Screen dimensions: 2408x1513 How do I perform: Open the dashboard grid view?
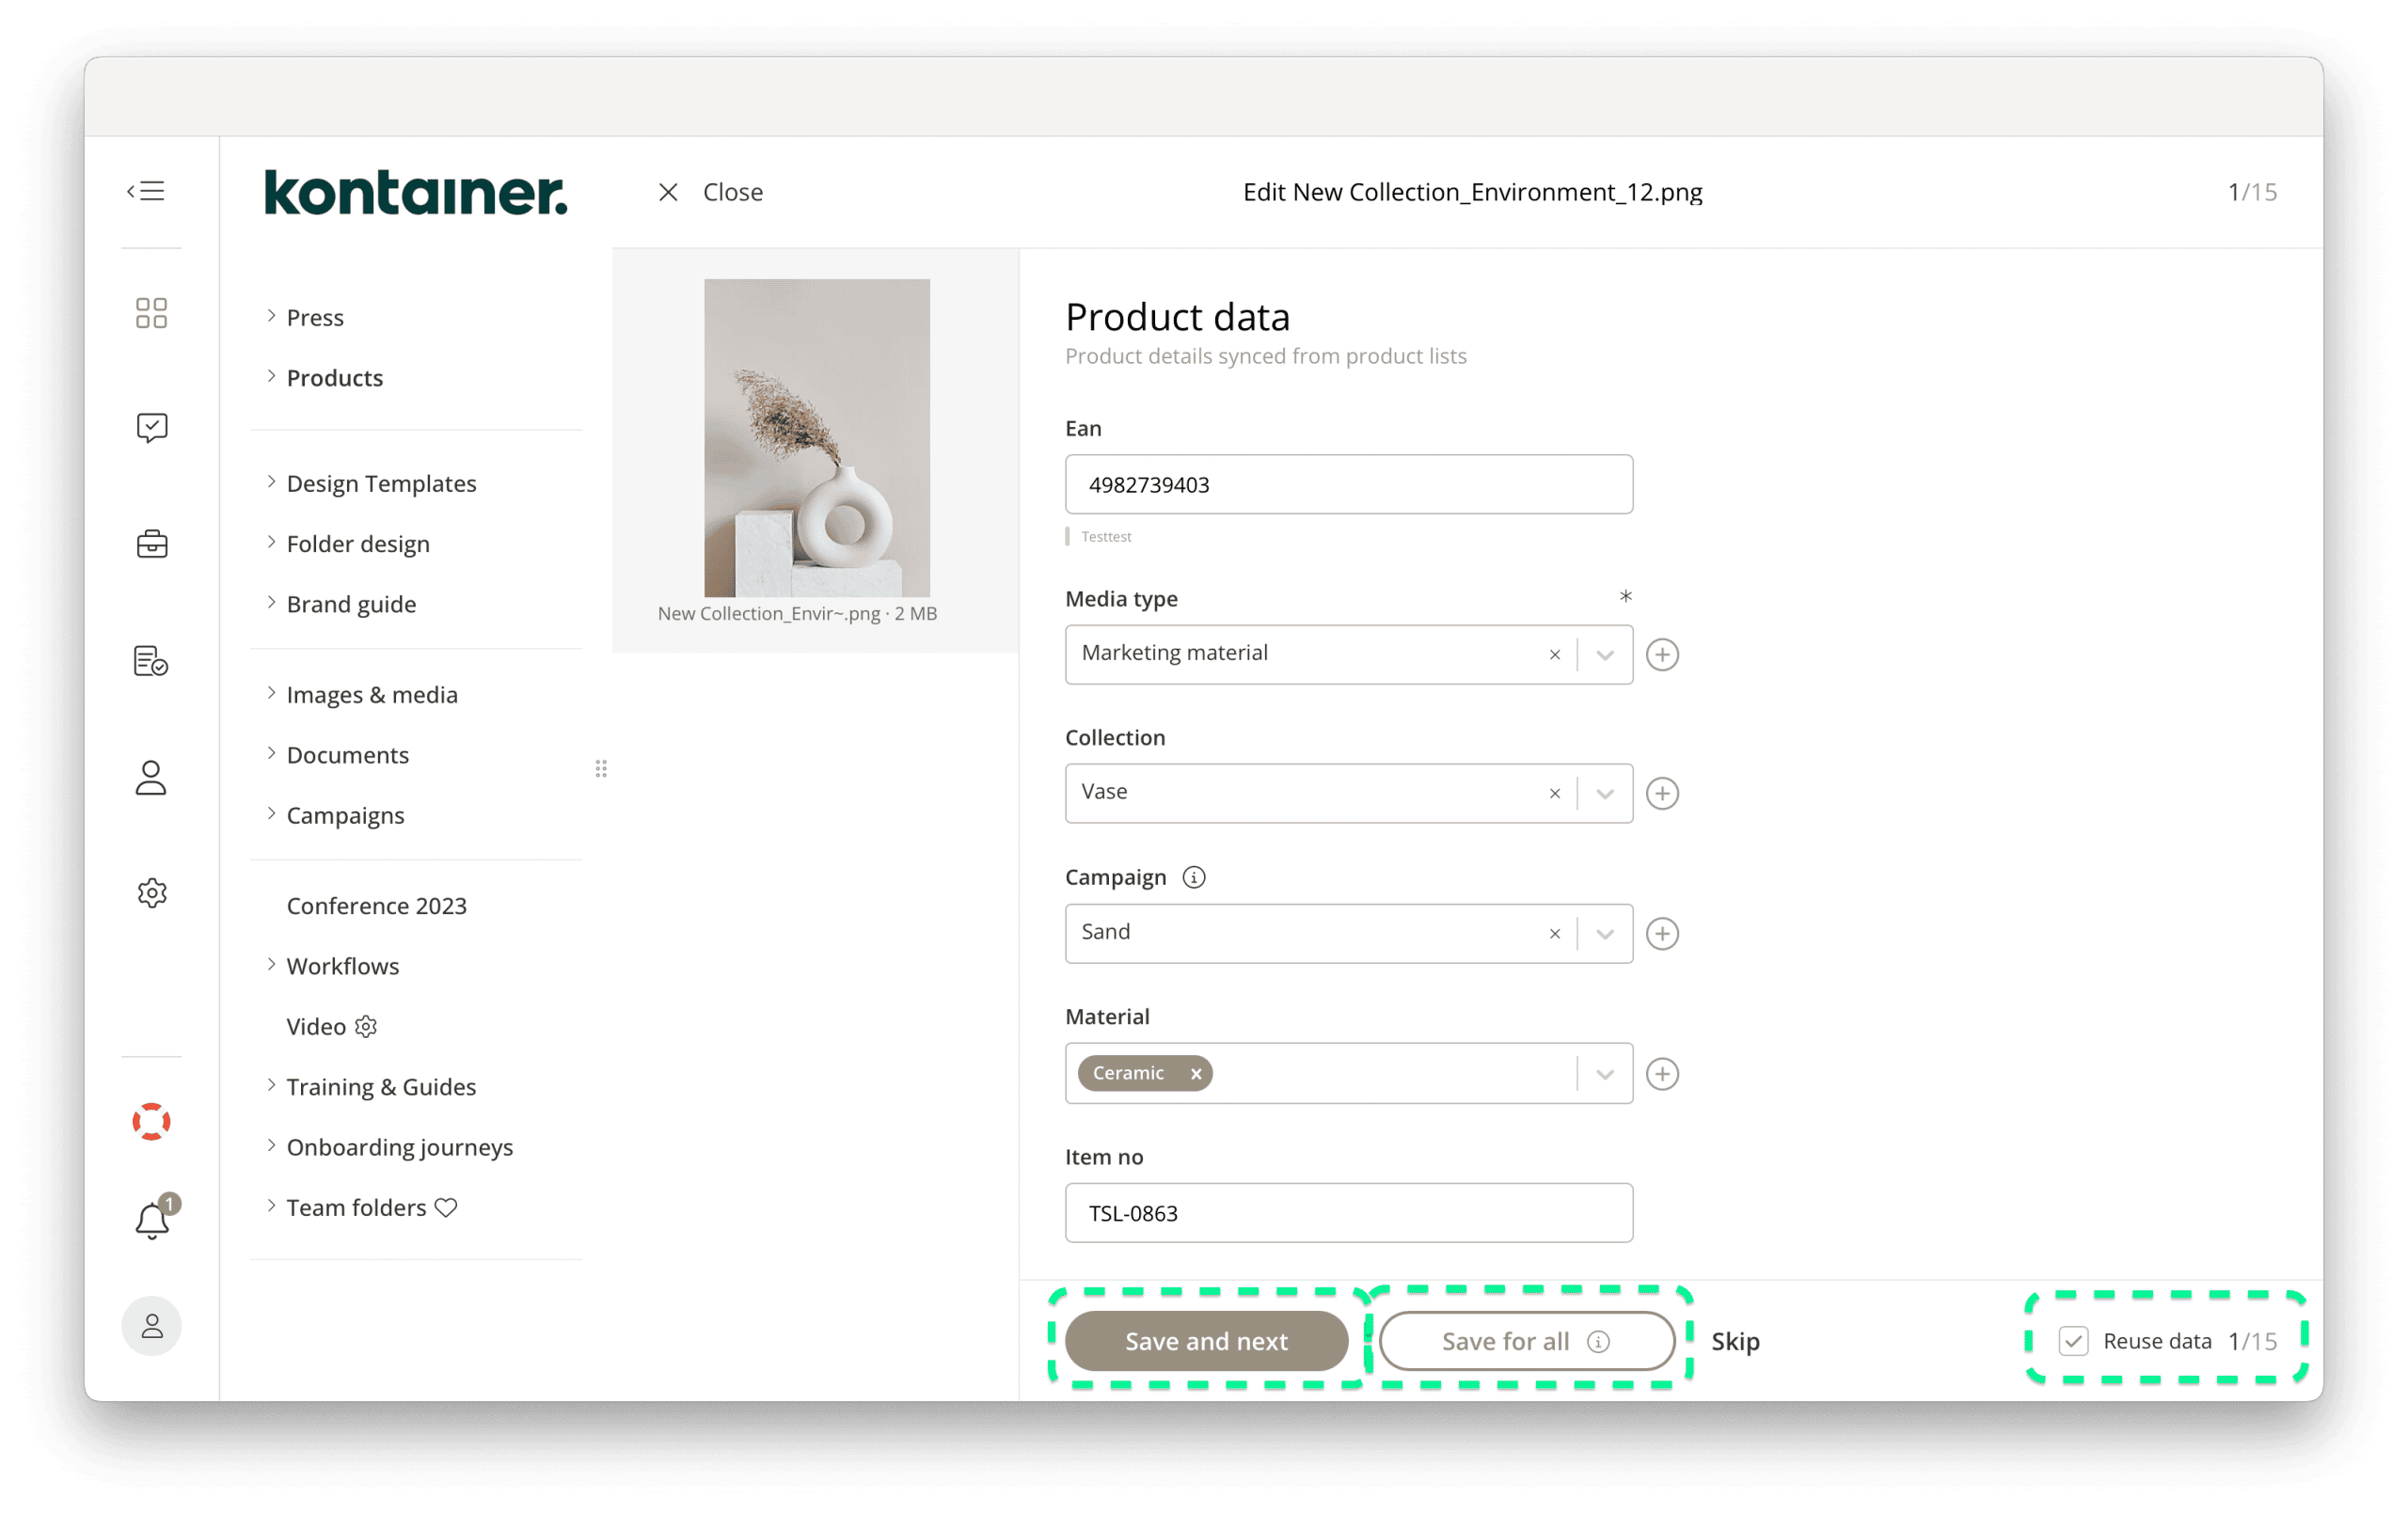click(x=151, y=313)
